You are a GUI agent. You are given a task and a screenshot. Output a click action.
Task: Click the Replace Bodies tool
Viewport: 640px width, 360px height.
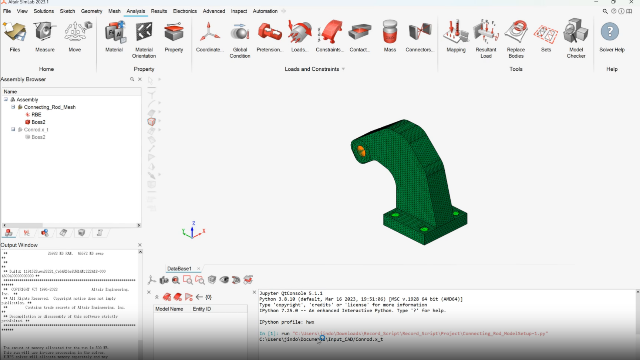pos(516,39)
